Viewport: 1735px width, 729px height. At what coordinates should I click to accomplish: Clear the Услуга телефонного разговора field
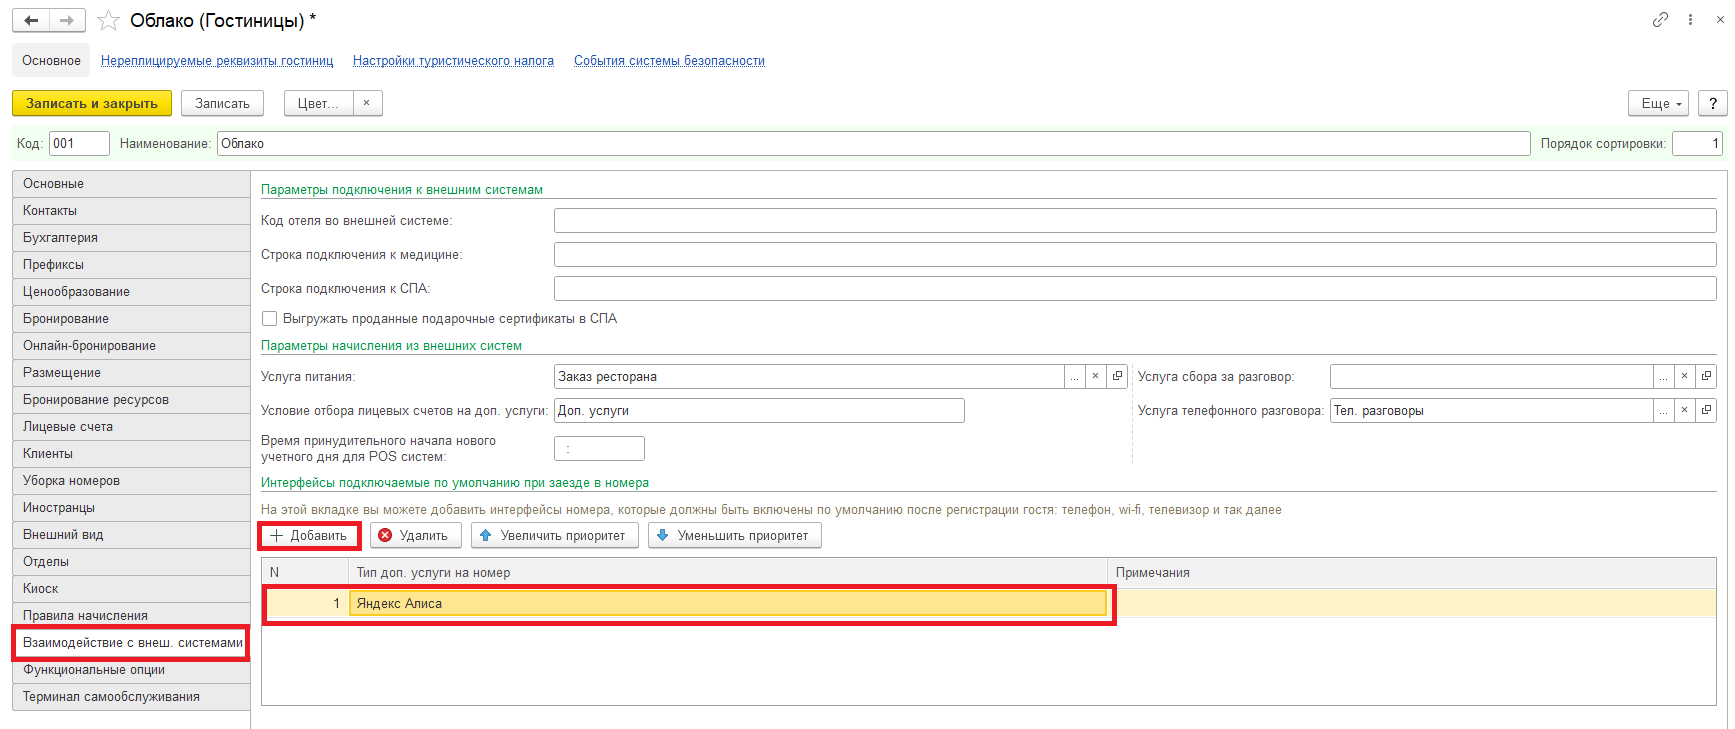click(1684, 411)
